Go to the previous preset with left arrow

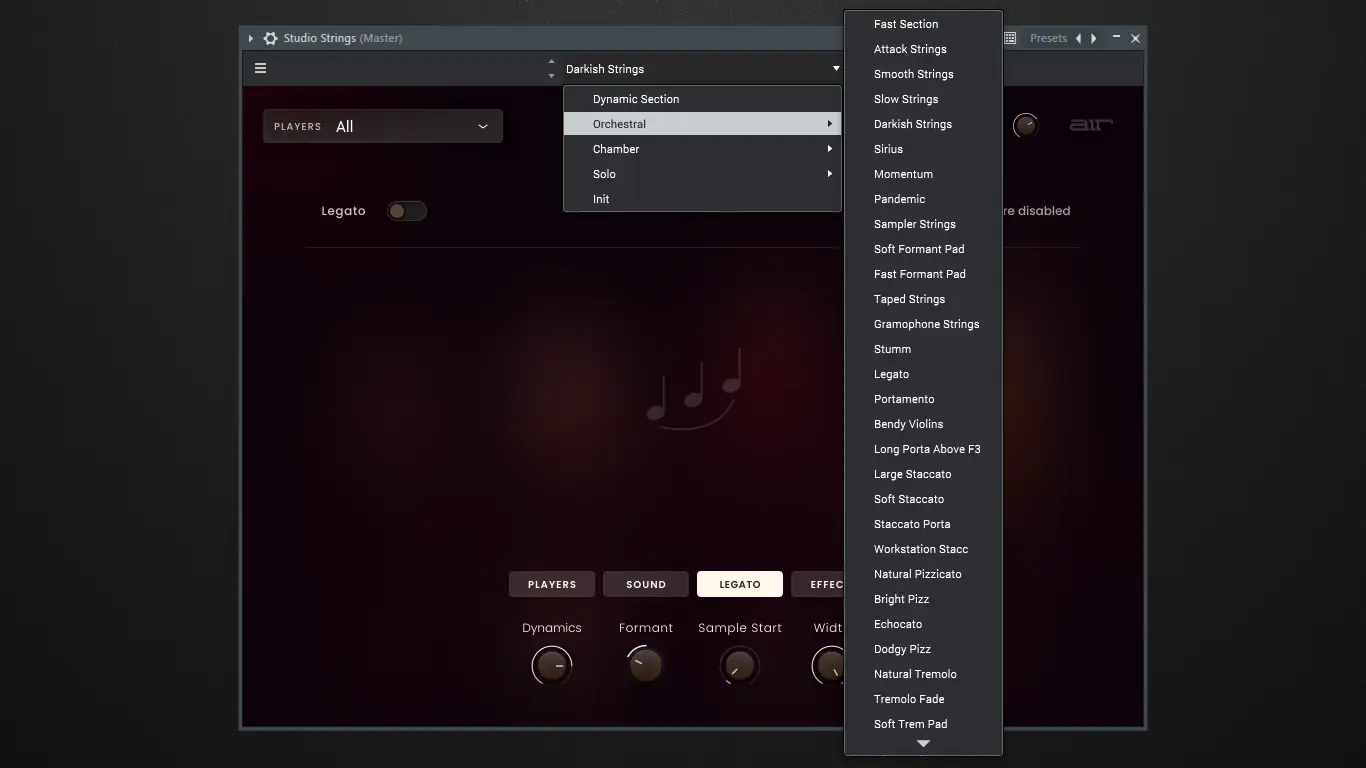(x=1078, y=38)
